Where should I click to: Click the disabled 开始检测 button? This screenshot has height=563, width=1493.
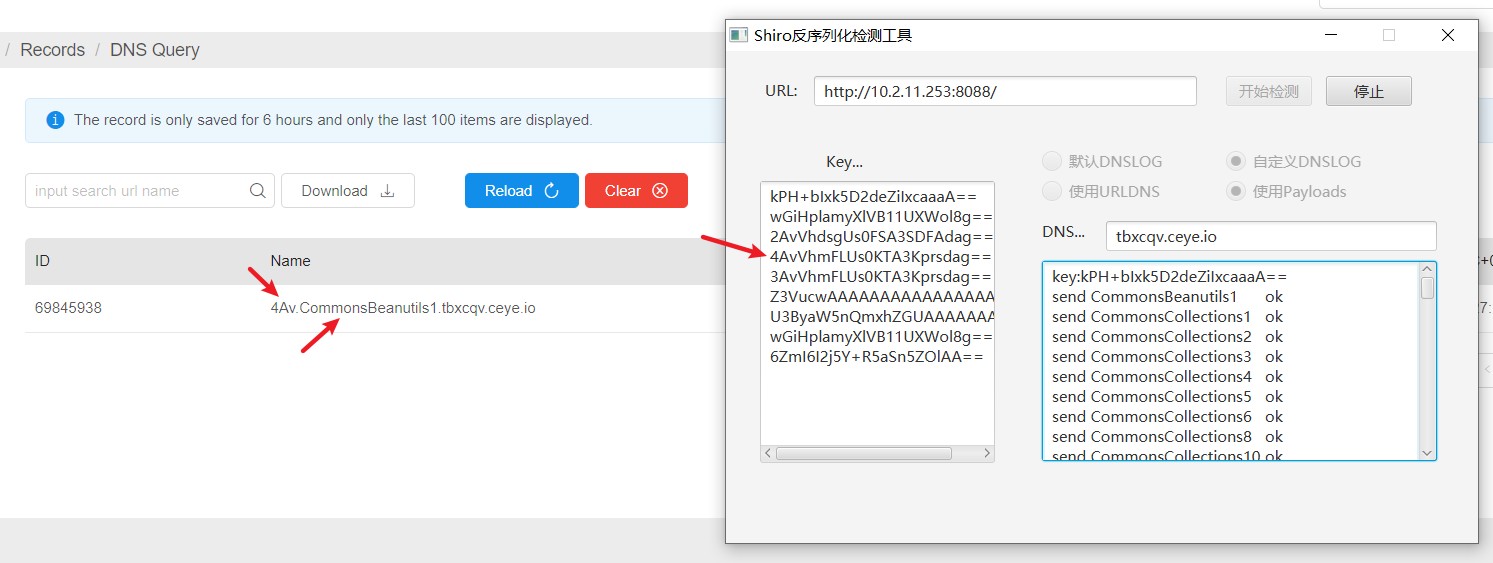(x=1268, y=91)
